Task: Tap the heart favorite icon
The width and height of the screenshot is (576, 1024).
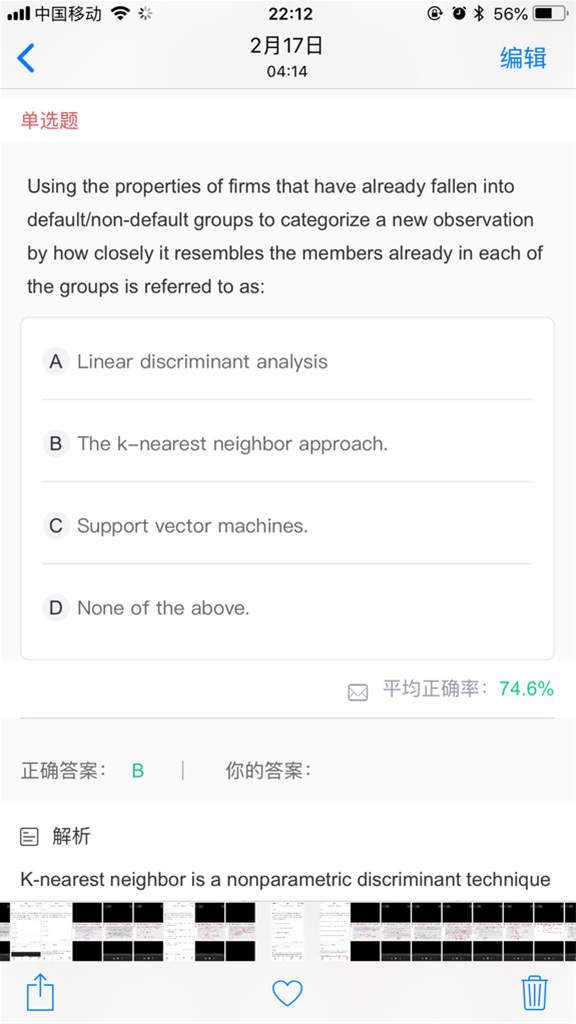Action: pos(287,993)
